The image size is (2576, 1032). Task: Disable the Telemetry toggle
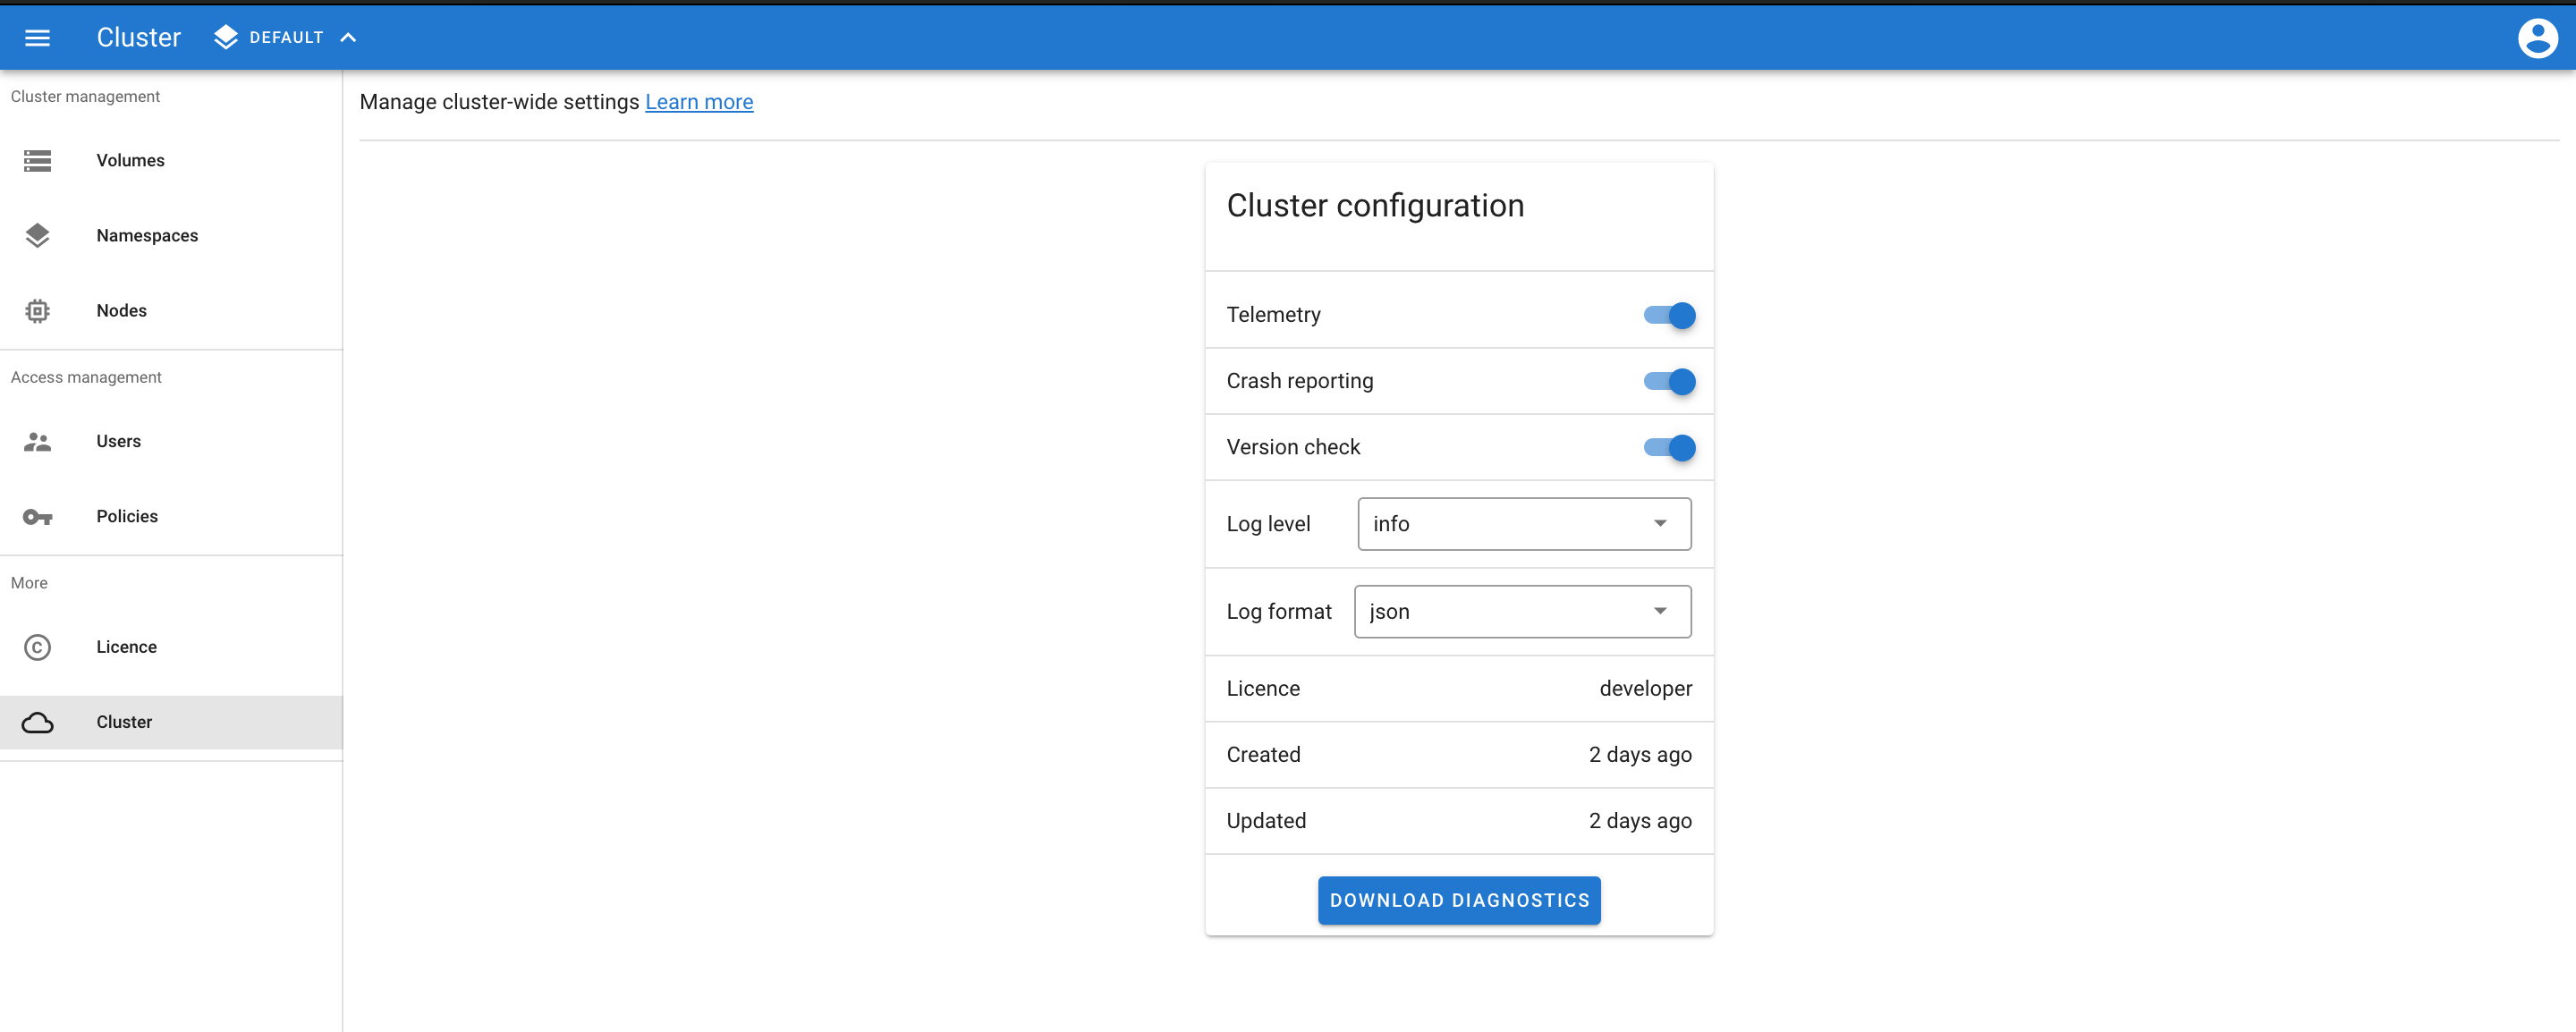point(1669,315)
